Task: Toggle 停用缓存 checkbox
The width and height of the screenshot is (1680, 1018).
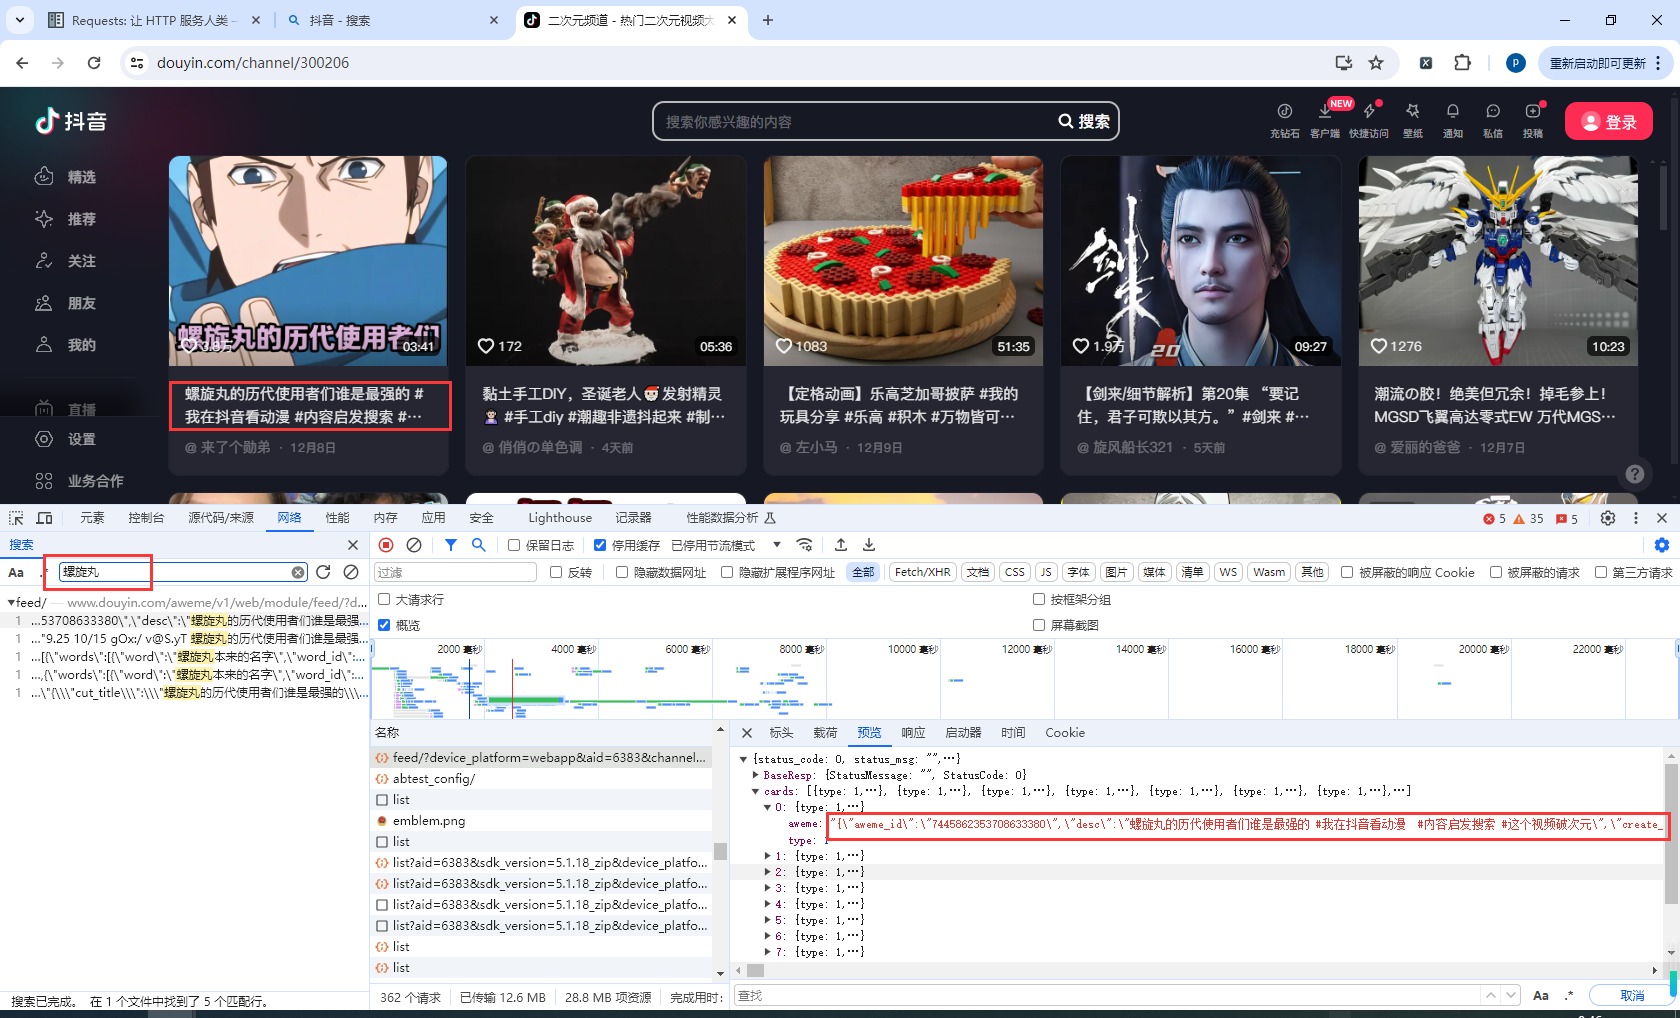Action: tap(600, 545)
